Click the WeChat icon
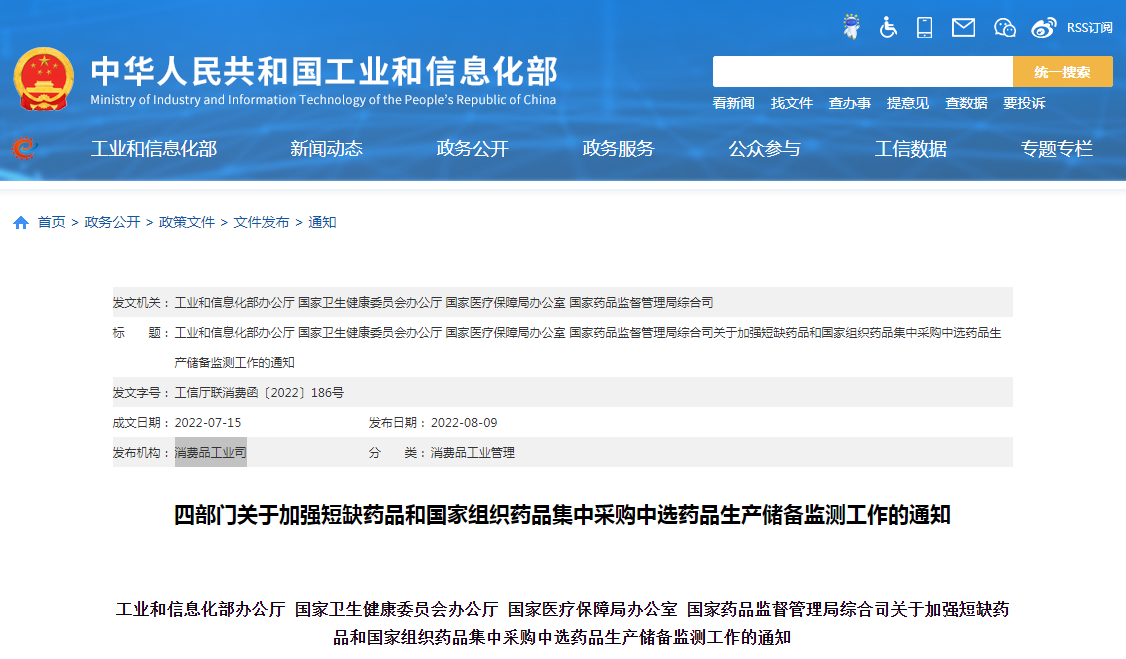Image resolution: width=1126 pixels, height=659 pixels. click(x=1004, y=27)
